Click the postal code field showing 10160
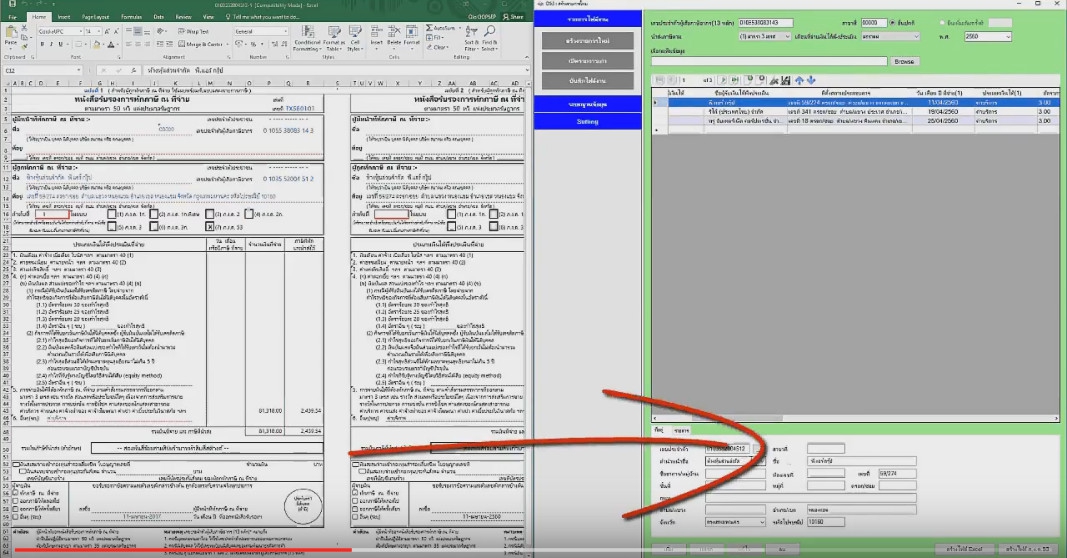The height and width of the screenshot is (558, 1067). coord(825,522)
